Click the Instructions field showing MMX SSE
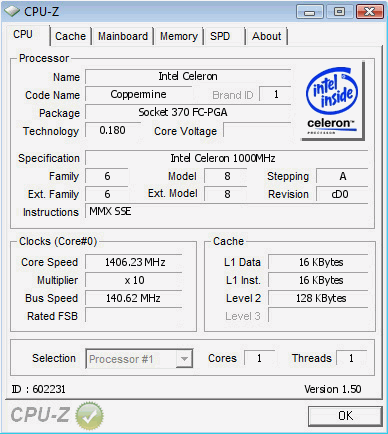388x434 pixels. 227,212
